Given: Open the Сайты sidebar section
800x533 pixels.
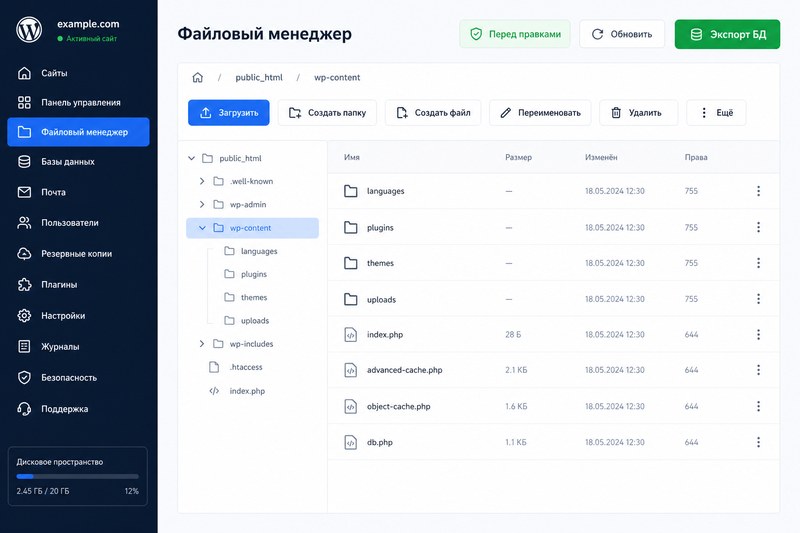Looking at the screenshot, I should click(78, 73).
